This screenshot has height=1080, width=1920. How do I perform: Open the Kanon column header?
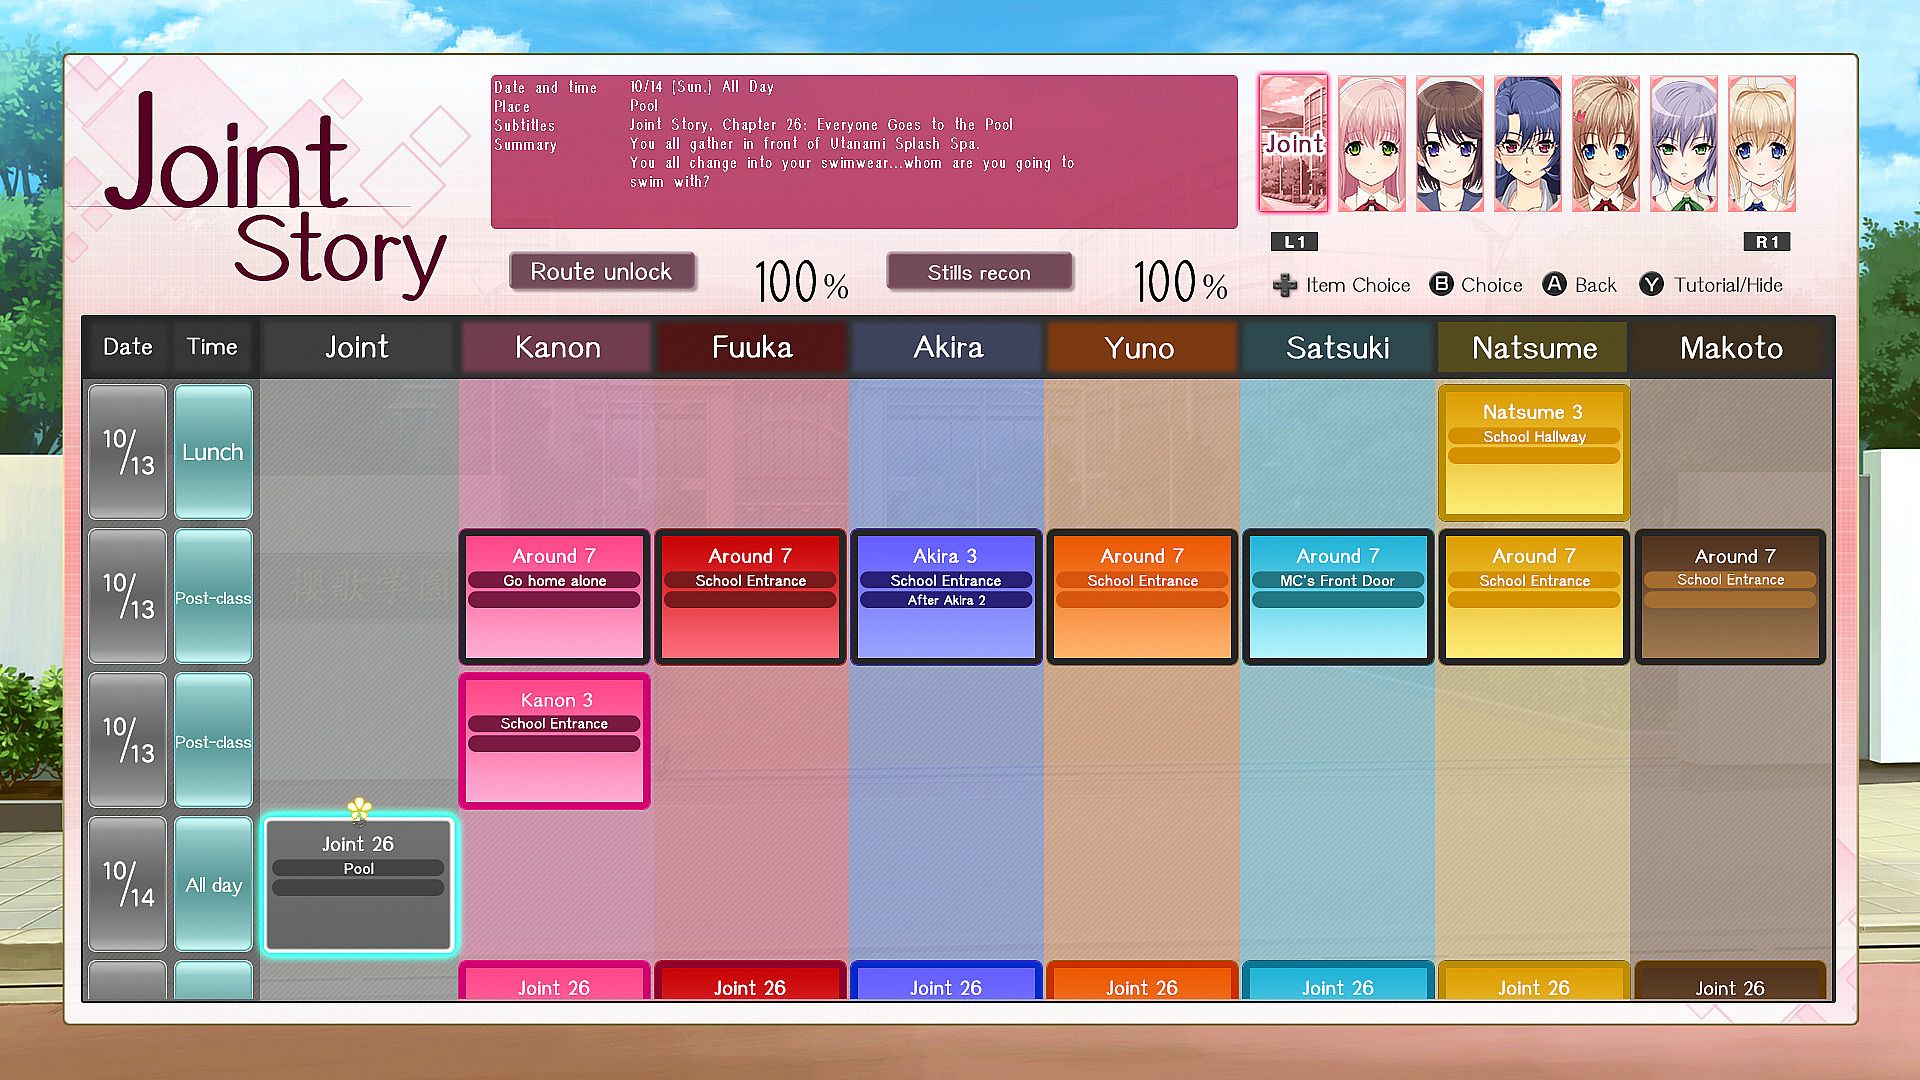[557, 348]
